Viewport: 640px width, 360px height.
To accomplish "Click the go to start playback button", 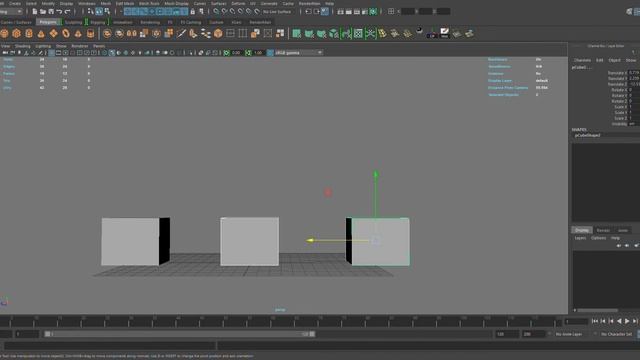I will tap(595, 321).
